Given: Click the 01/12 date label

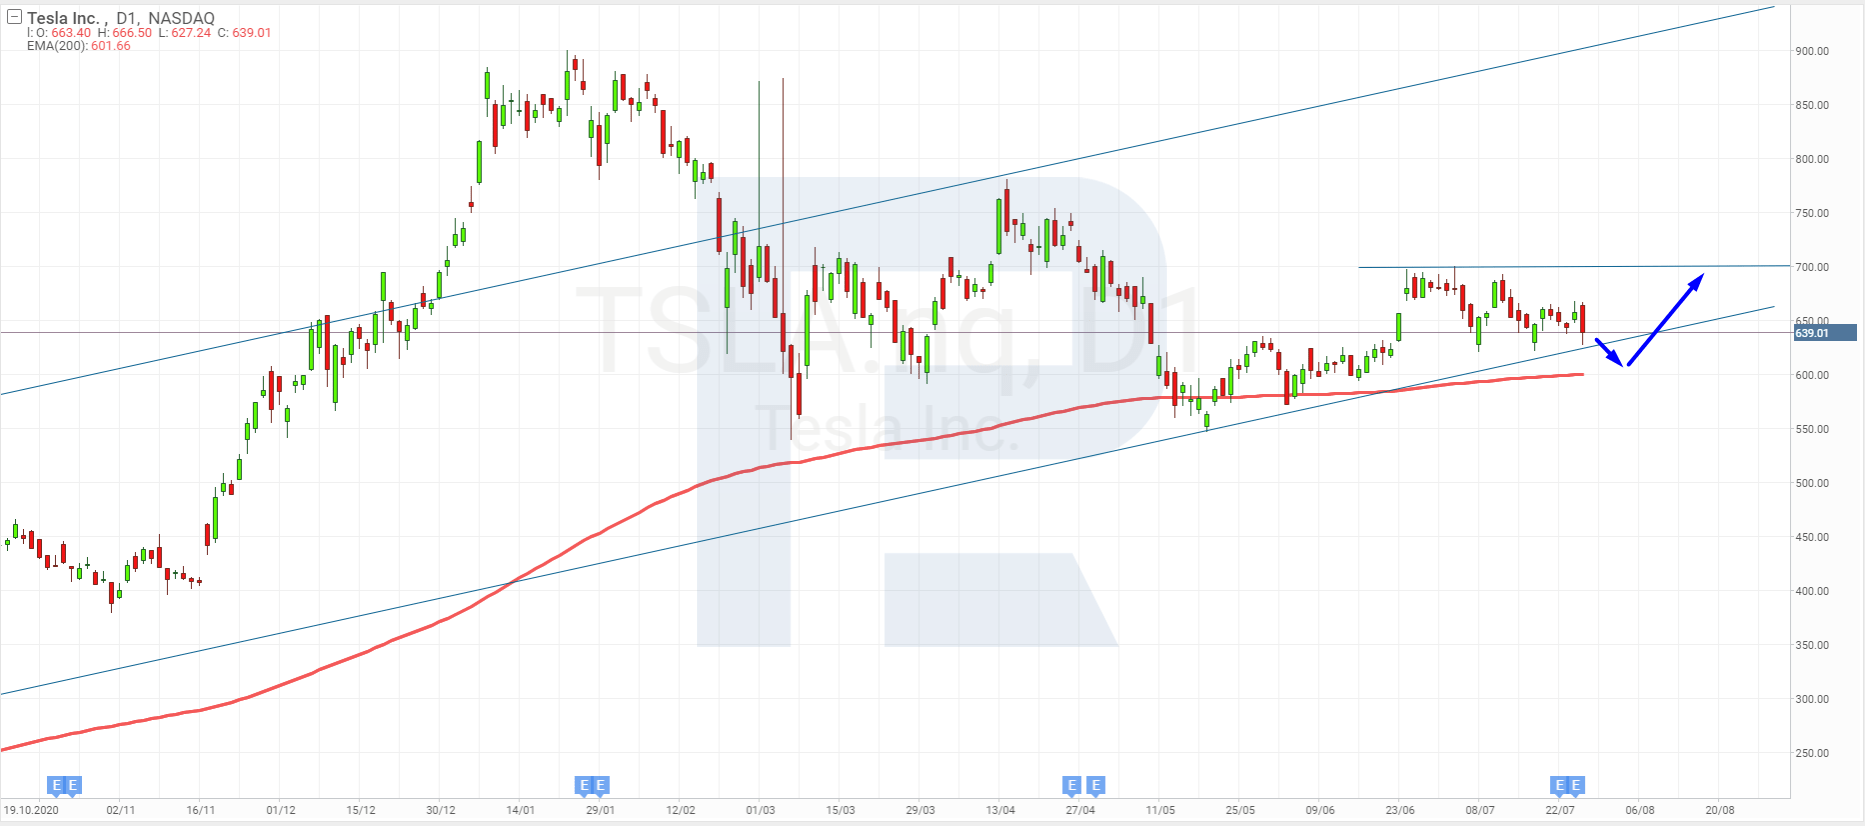Looking at the screenshot, I should 280,810.
